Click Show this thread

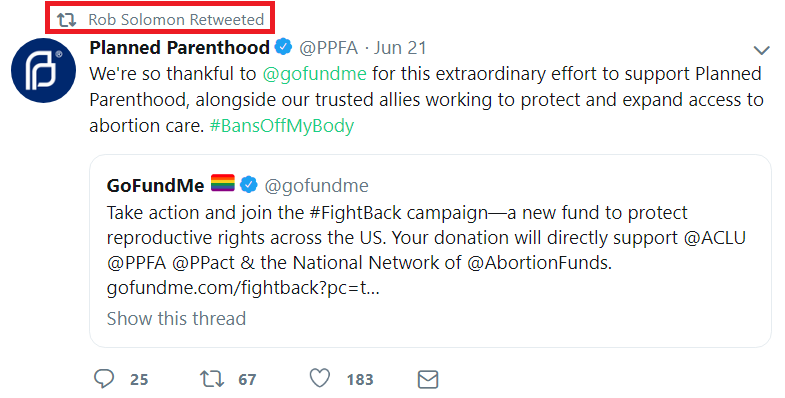click(176, 318)
